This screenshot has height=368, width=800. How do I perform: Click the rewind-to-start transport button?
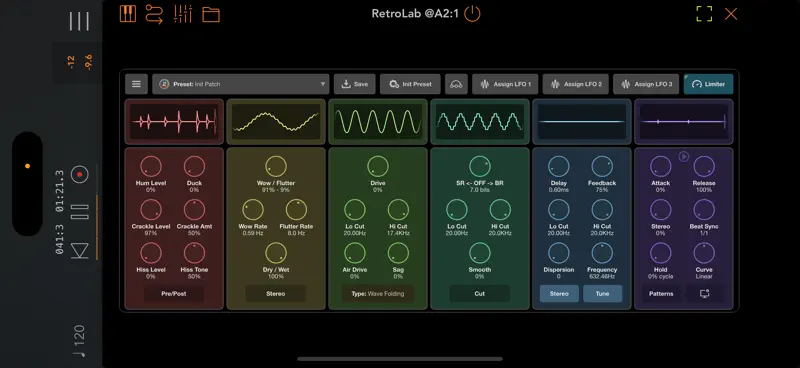click(80, 250)
